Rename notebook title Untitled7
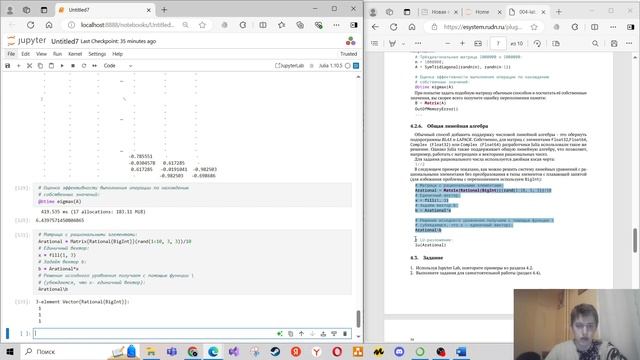The width and height of the screenshot is (640, 360). click(x=64, y=41)
